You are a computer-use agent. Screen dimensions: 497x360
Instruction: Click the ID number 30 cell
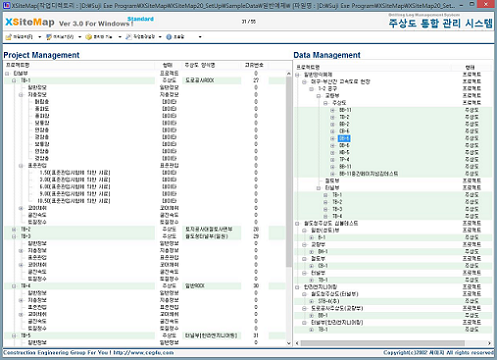coord(256,286)
